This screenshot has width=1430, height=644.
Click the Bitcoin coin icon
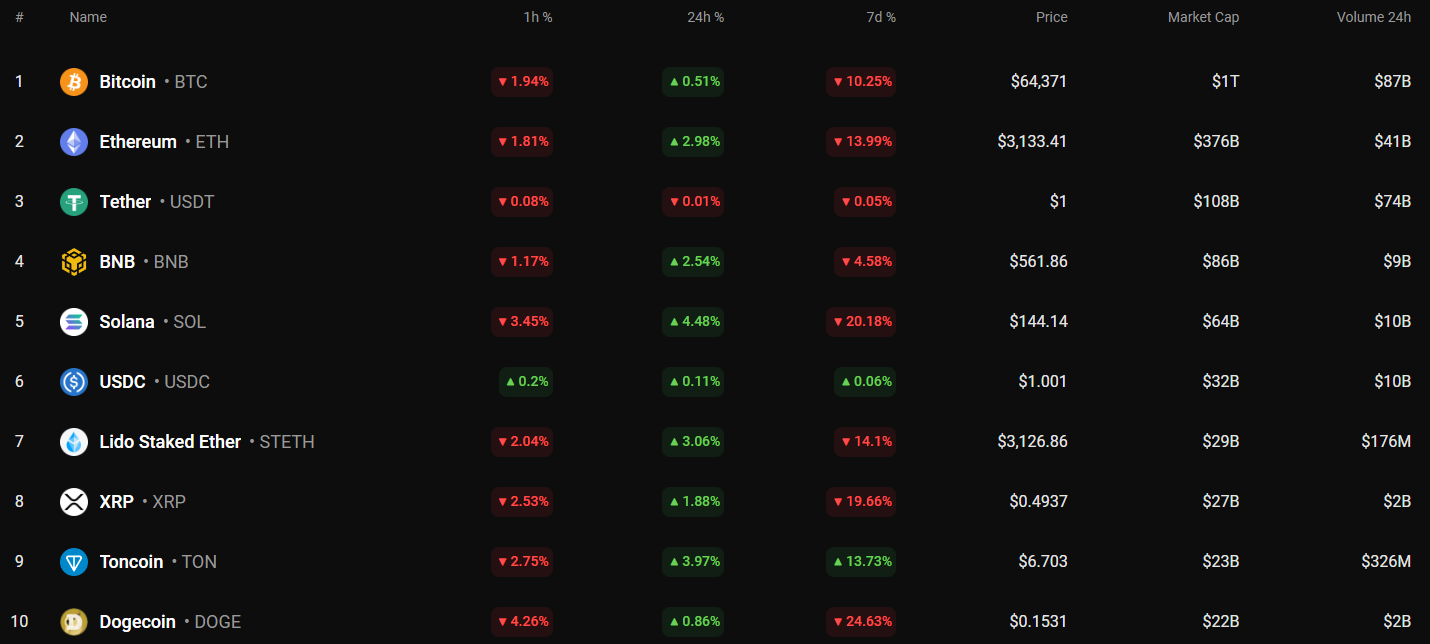point(74,82)
